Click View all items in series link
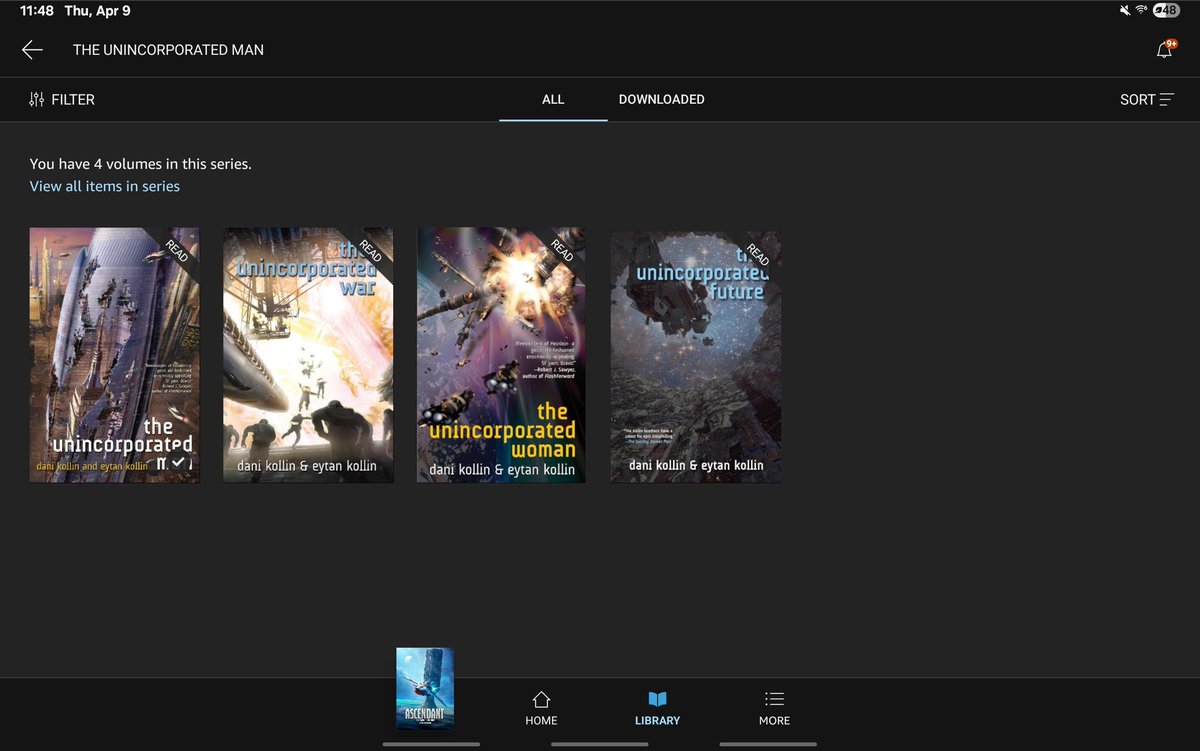This screenshot has height=751, width=1200. tap(105, 186)
